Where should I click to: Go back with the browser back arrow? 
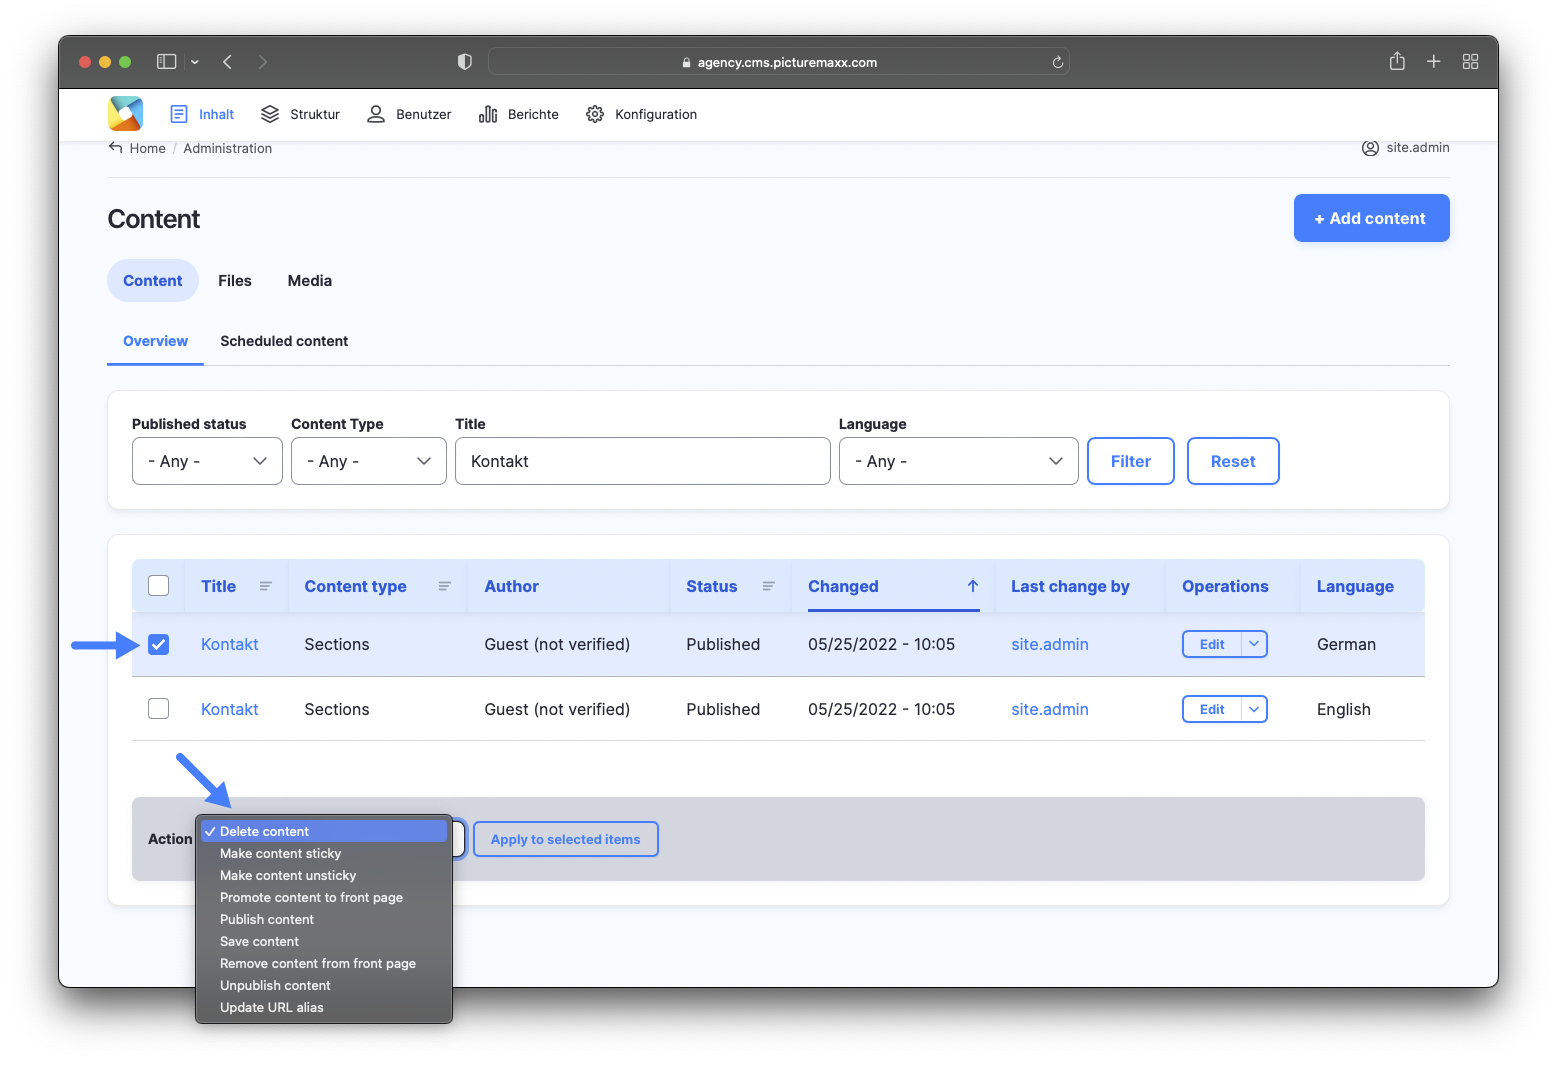tap(228, 62)
